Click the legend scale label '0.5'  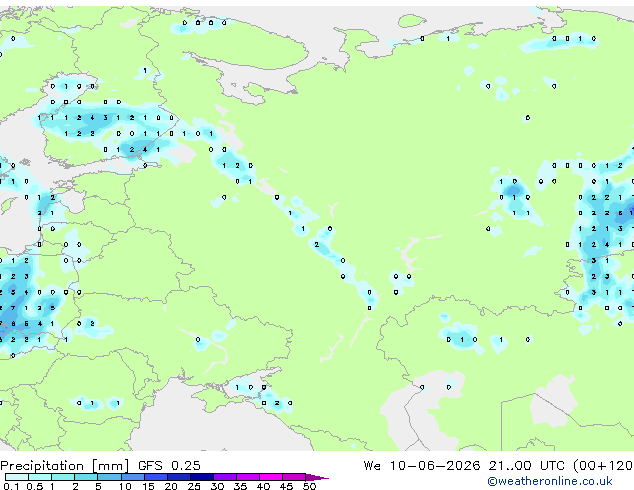(x=34, y=486)
